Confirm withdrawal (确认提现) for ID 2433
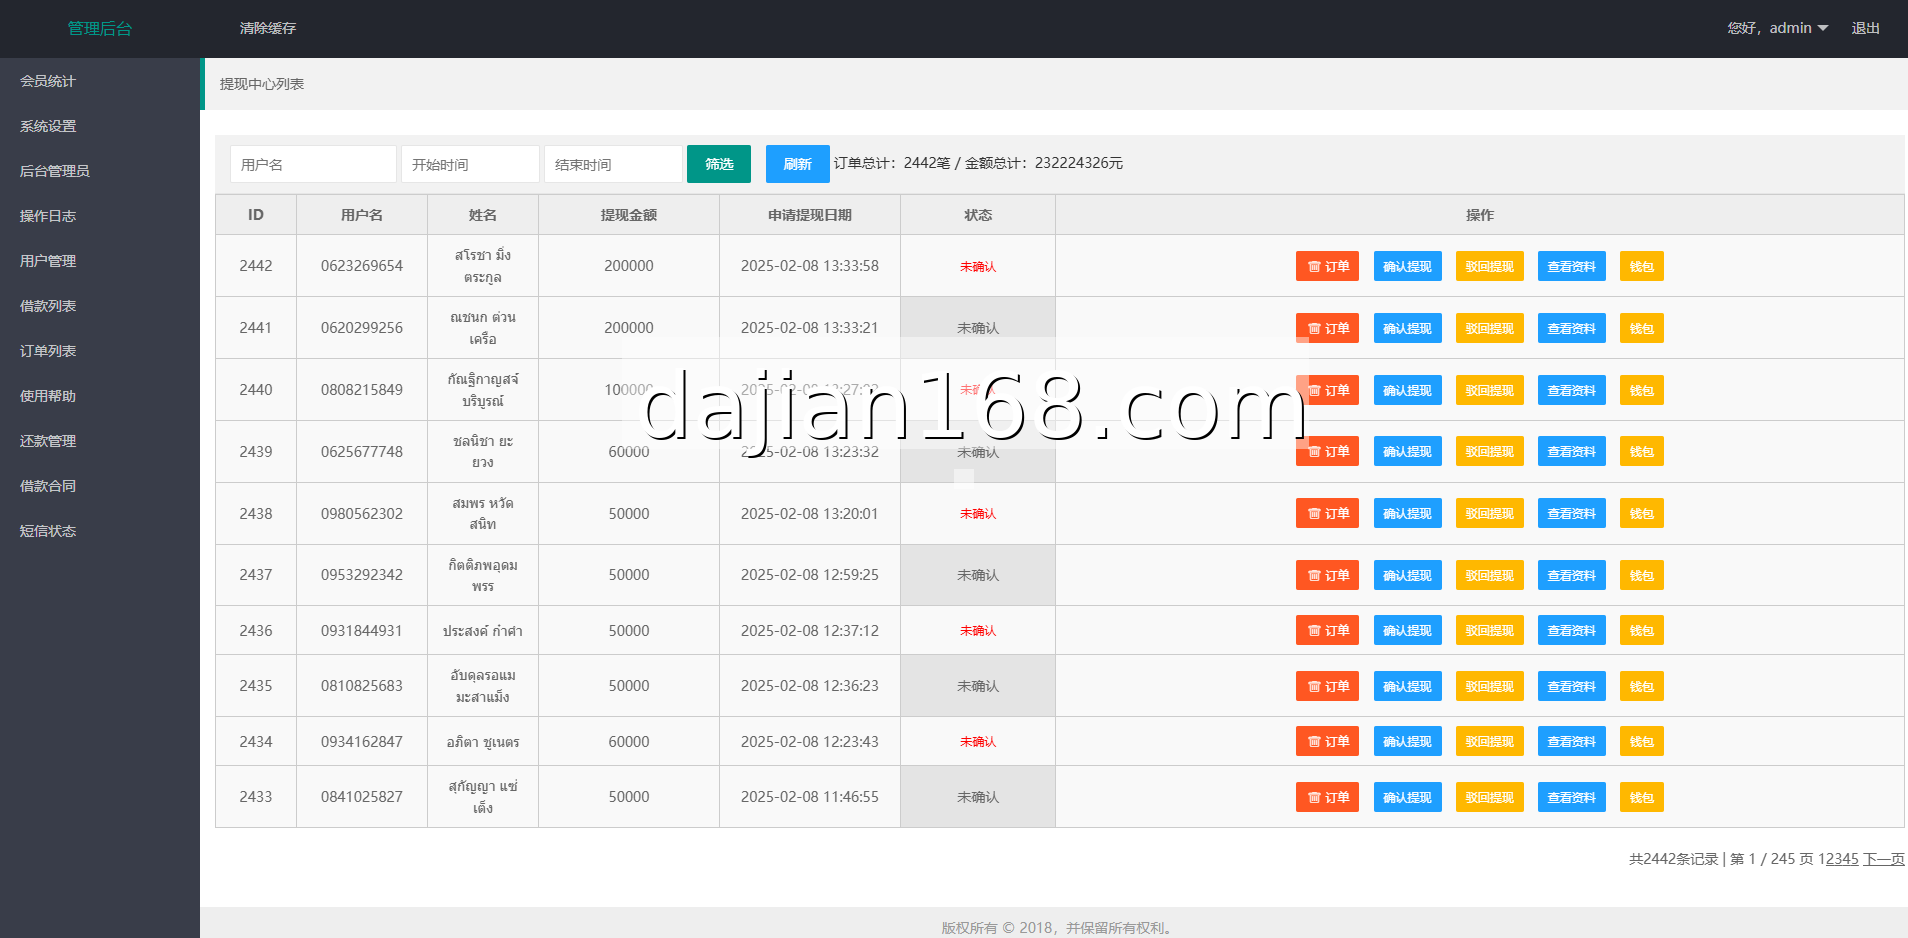1908x938 pixels. pos(1407,797)
